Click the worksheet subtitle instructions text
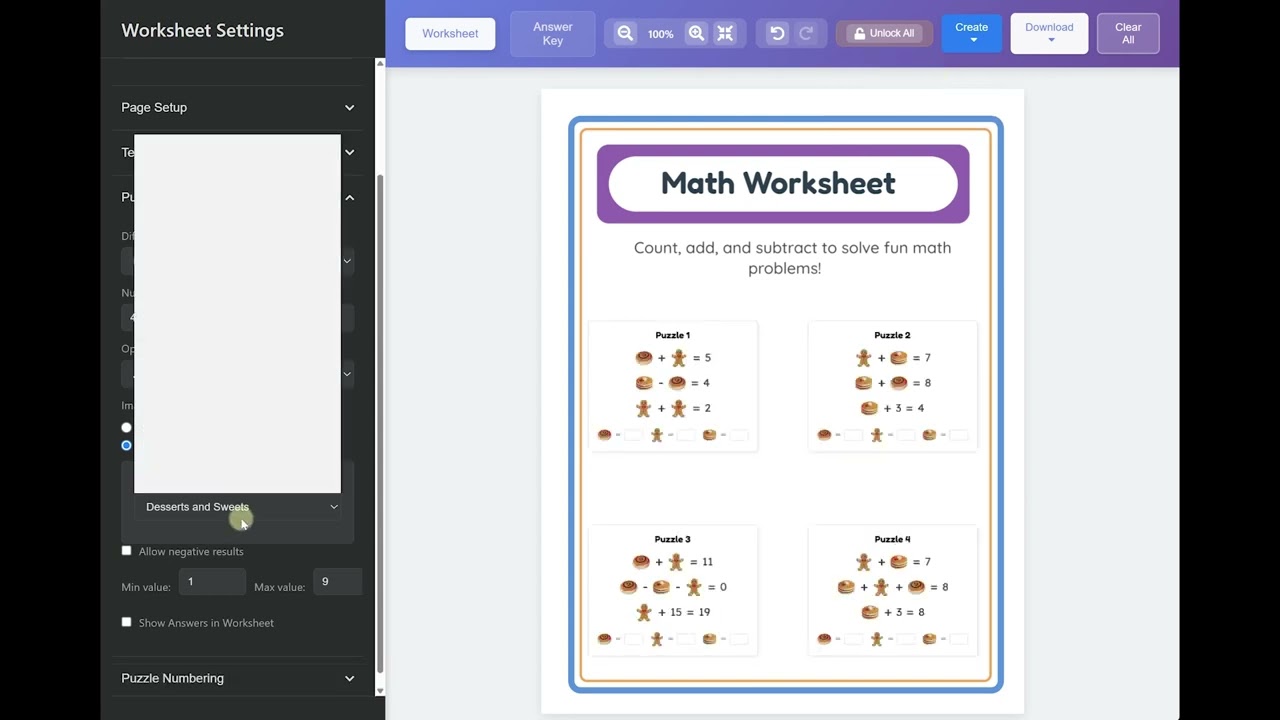 coord(791,258)
